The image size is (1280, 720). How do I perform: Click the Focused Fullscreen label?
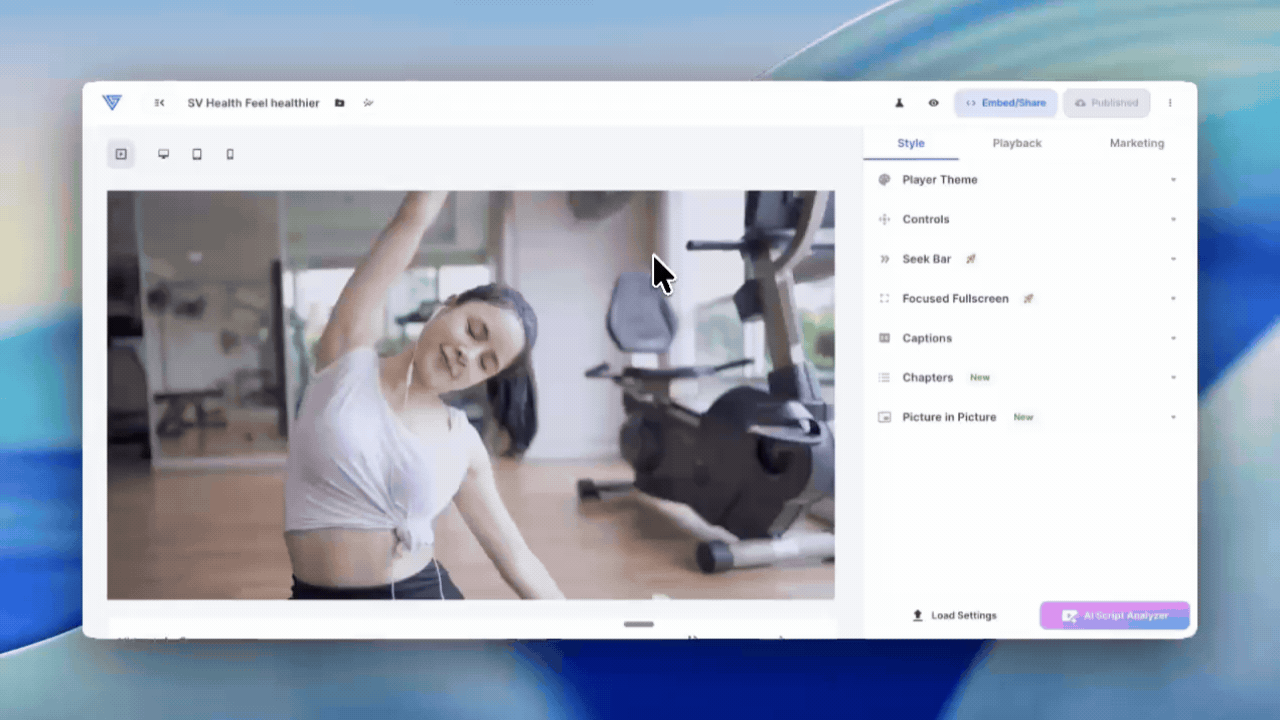956,298
